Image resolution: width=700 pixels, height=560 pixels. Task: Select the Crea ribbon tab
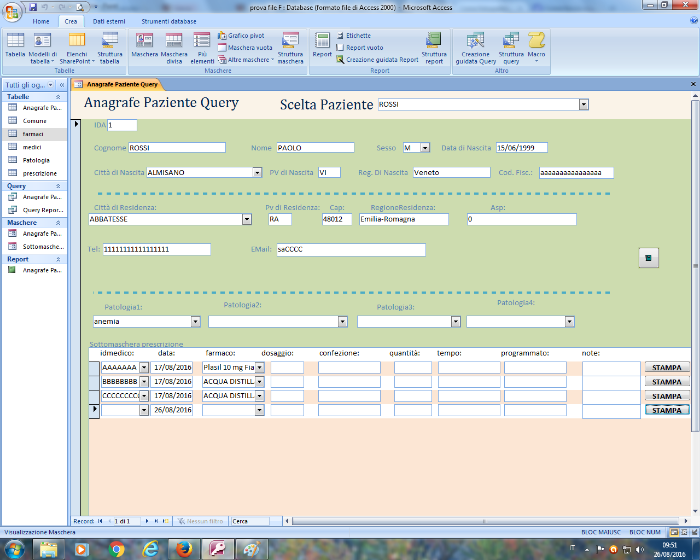pos(71,21)
